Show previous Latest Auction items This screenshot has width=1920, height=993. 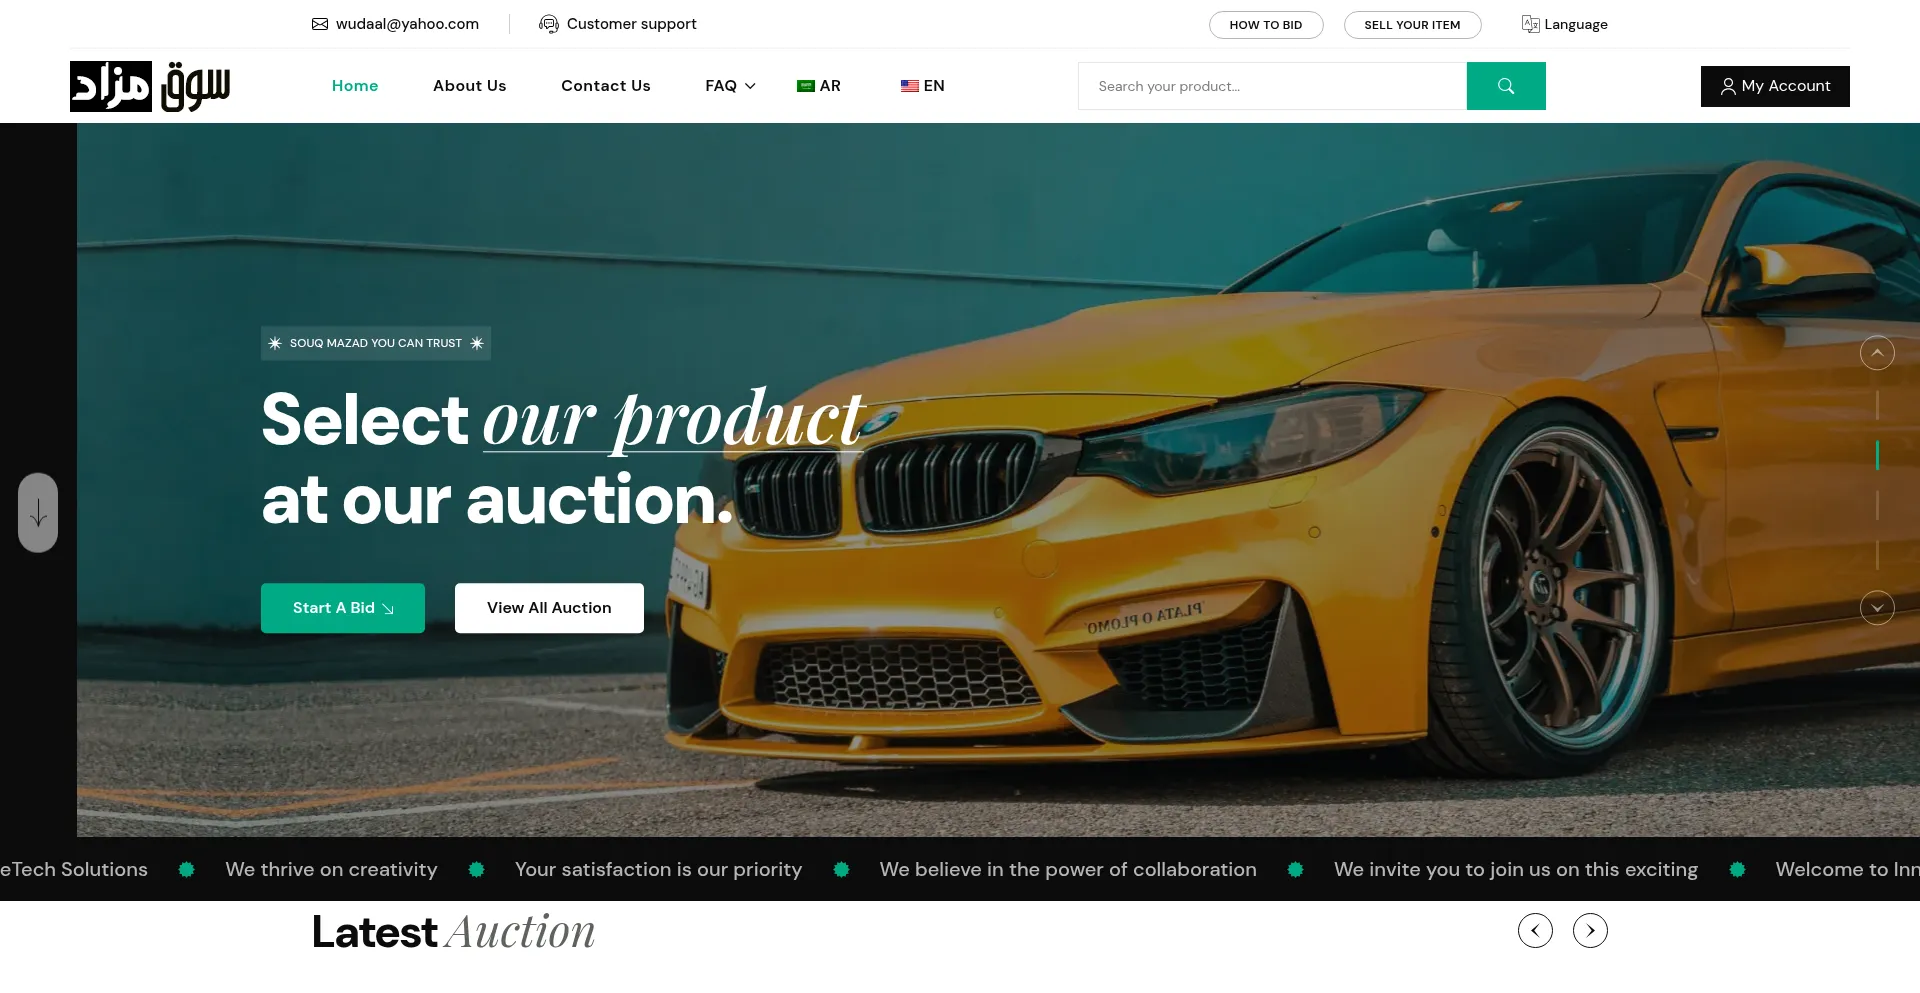[1535, 930]
